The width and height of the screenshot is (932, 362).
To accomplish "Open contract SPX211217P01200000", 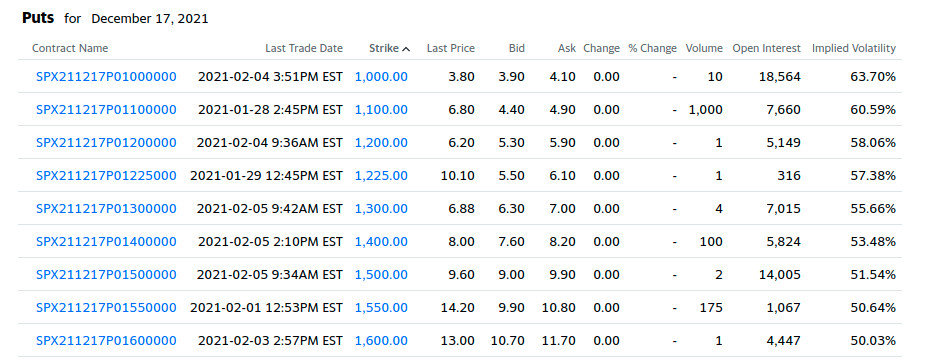I will click(106, 143).
